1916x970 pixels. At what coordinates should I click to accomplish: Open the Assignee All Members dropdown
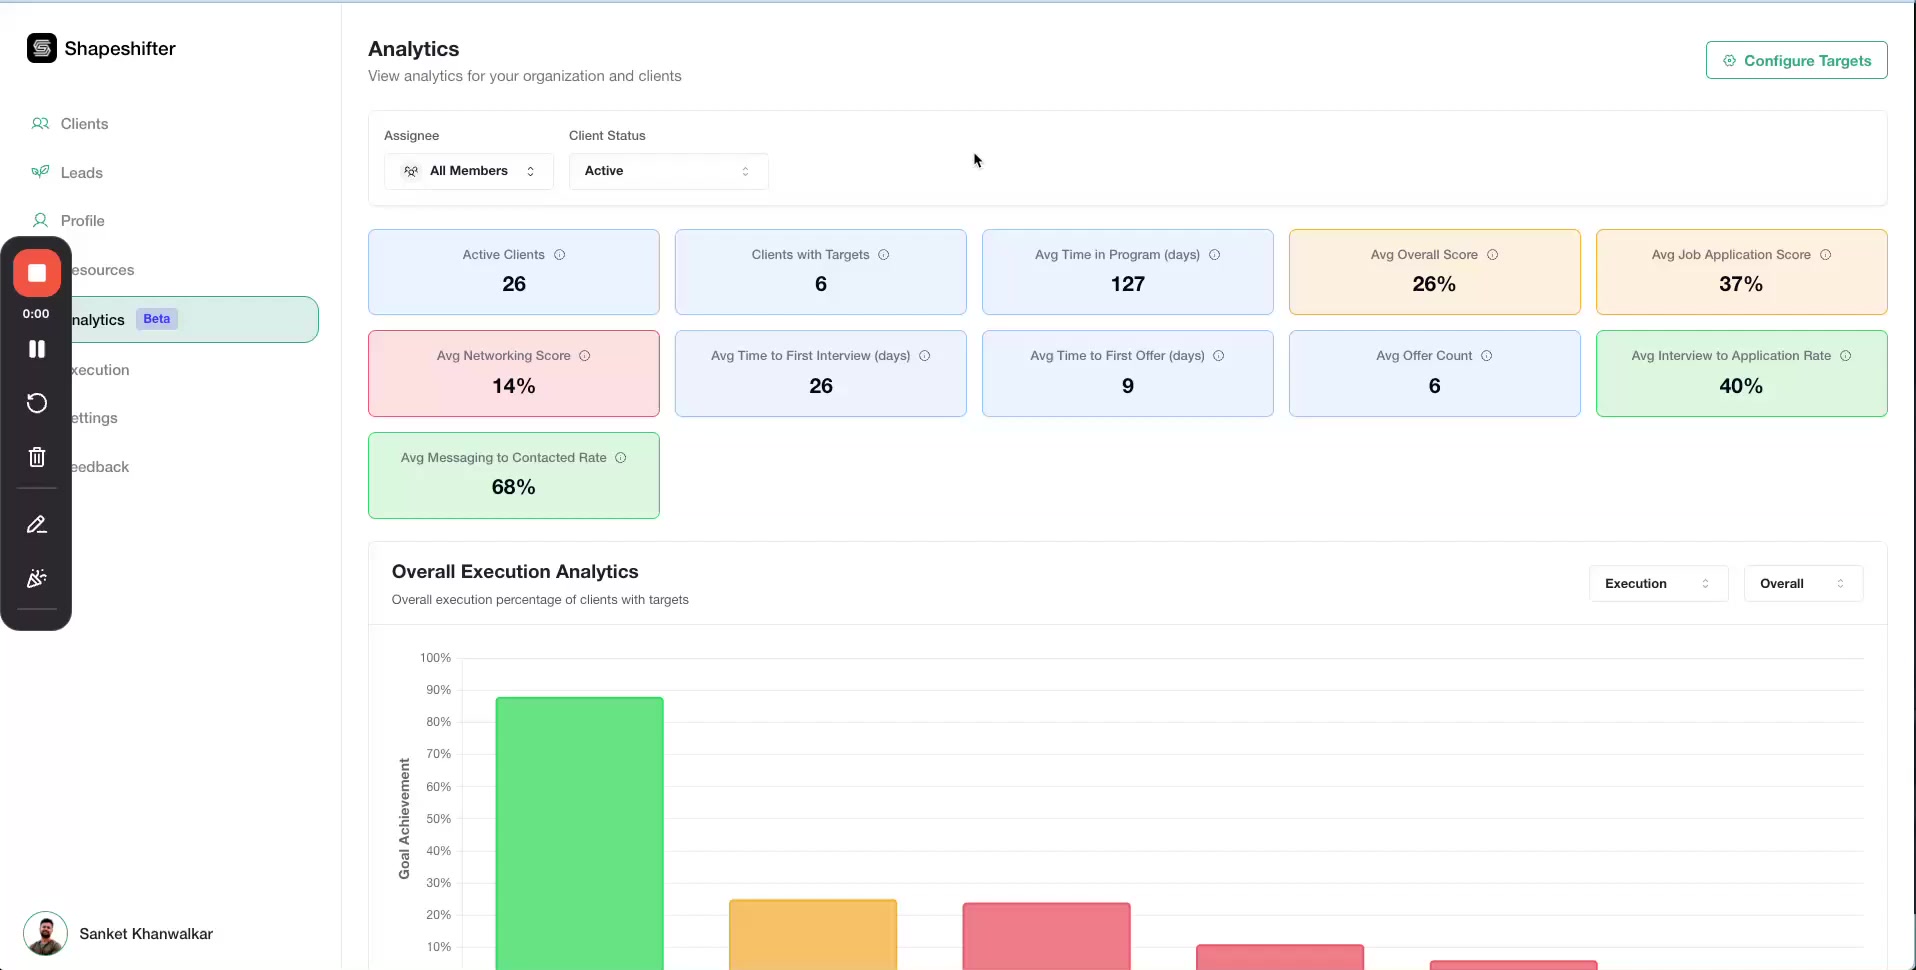tap(468, 171)
